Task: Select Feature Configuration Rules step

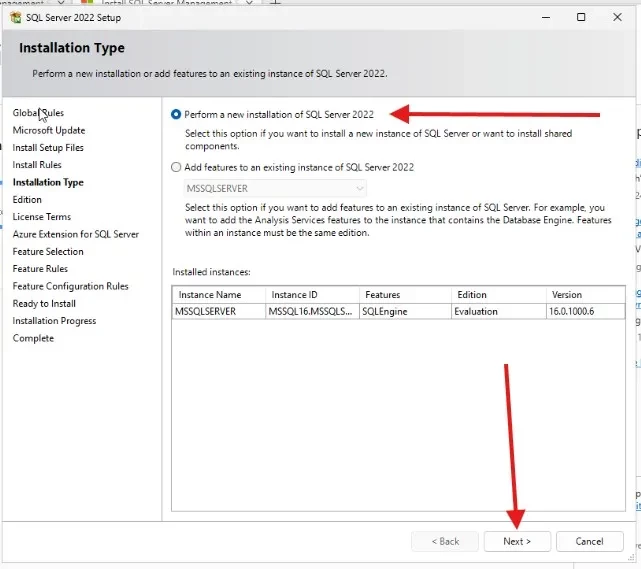Action: 70,286
